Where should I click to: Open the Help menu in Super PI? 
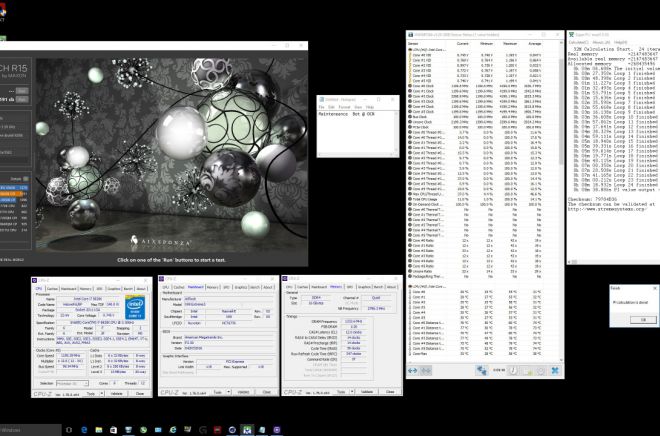pos(622,43)
